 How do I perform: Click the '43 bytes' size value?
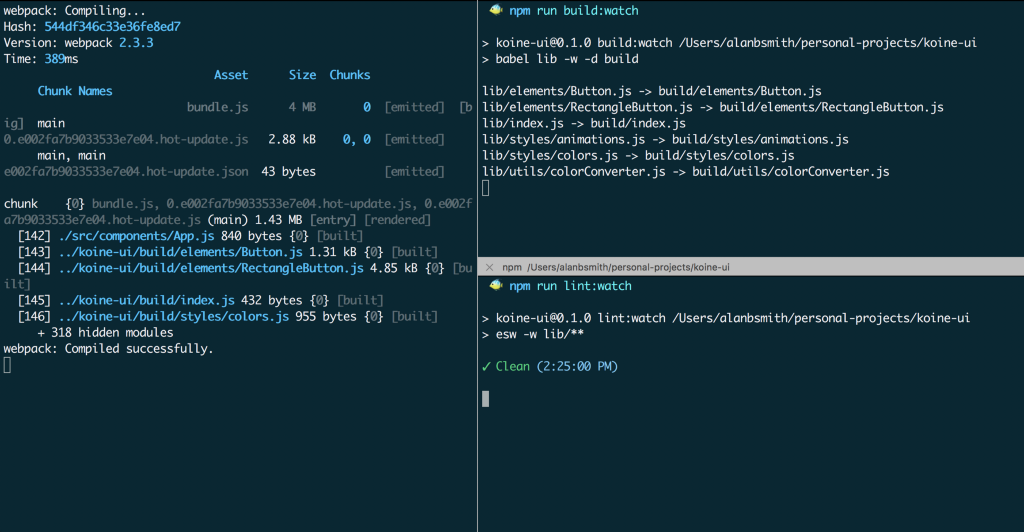pyautogui.click(x=289, y=172)
